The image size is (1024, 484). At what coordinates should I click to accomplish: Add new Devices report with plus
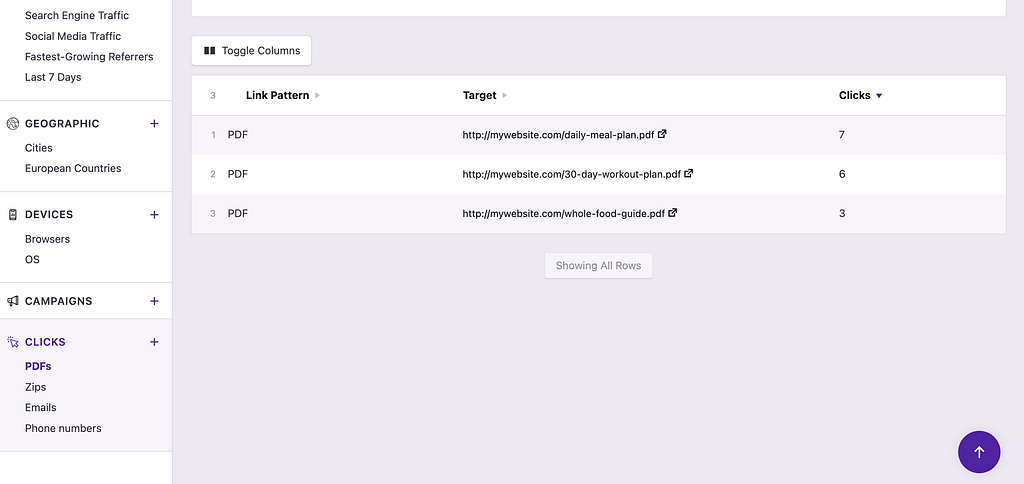click(x=154, y=215)
